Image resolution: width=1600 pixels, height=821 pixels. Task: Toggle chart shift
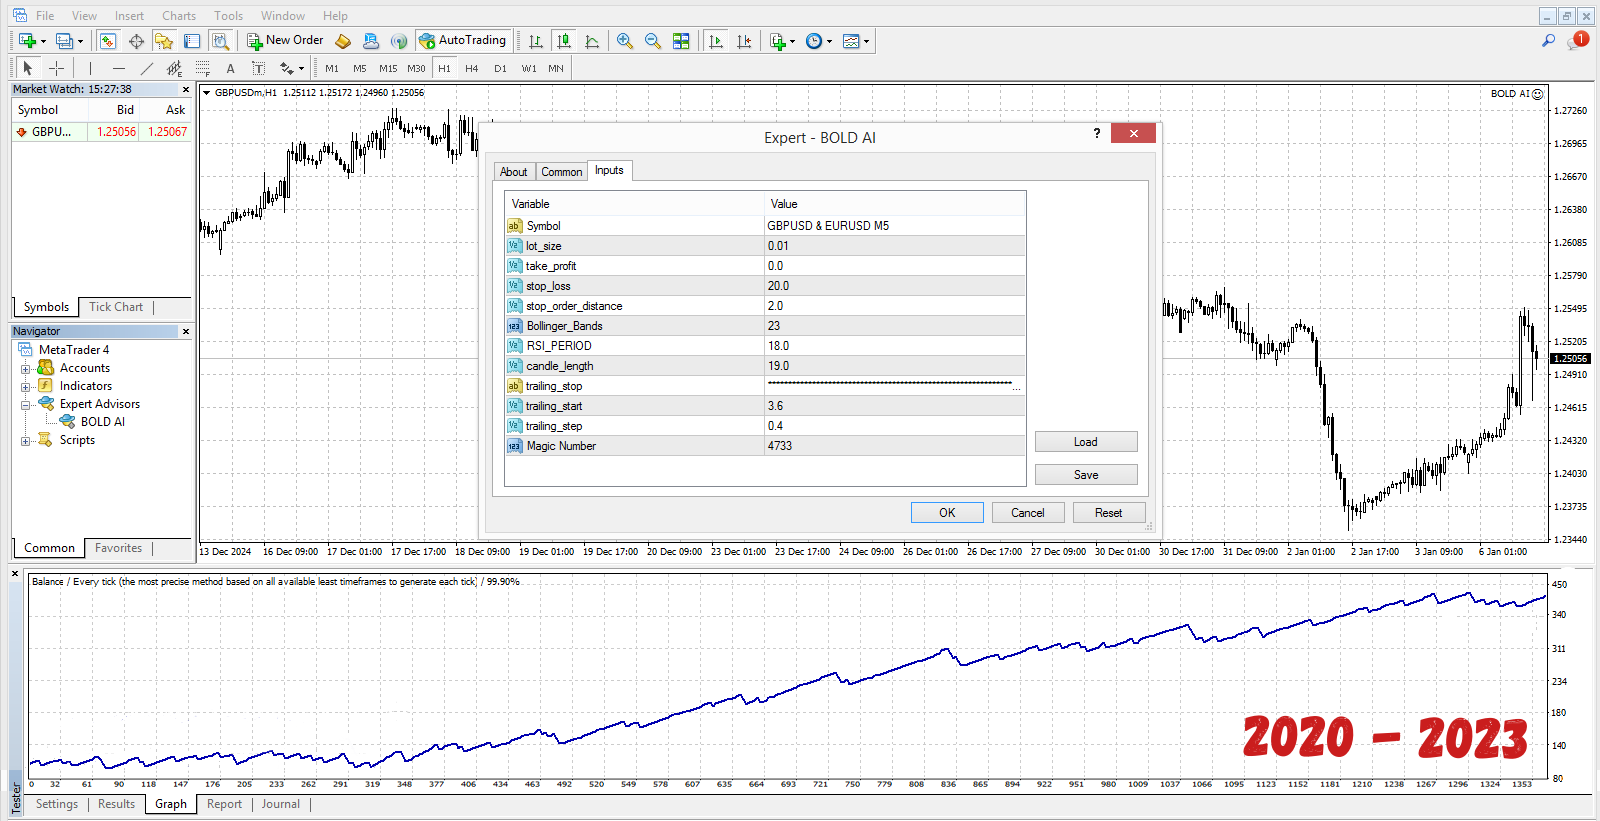click(x=744, y=41)
